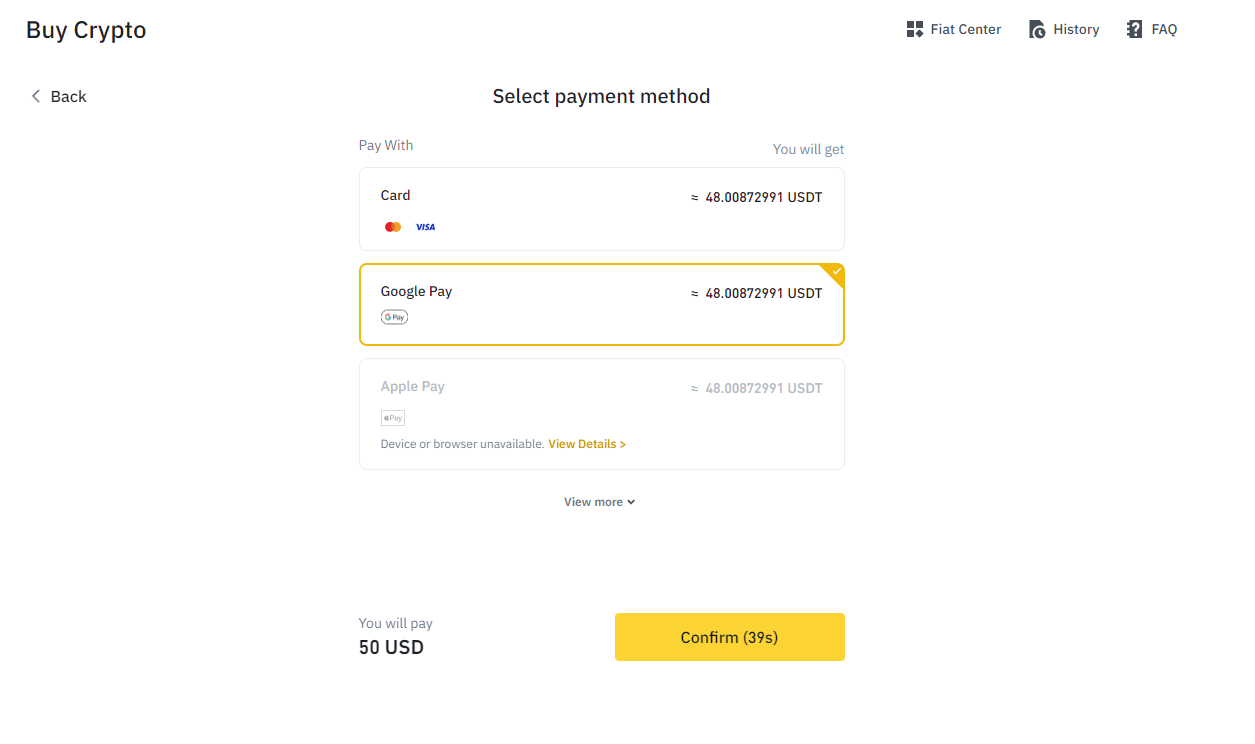This screenshot has width=1255, height=744.
Task: Click the Mastercard logo icon
Action: click(x=393, y=227)
